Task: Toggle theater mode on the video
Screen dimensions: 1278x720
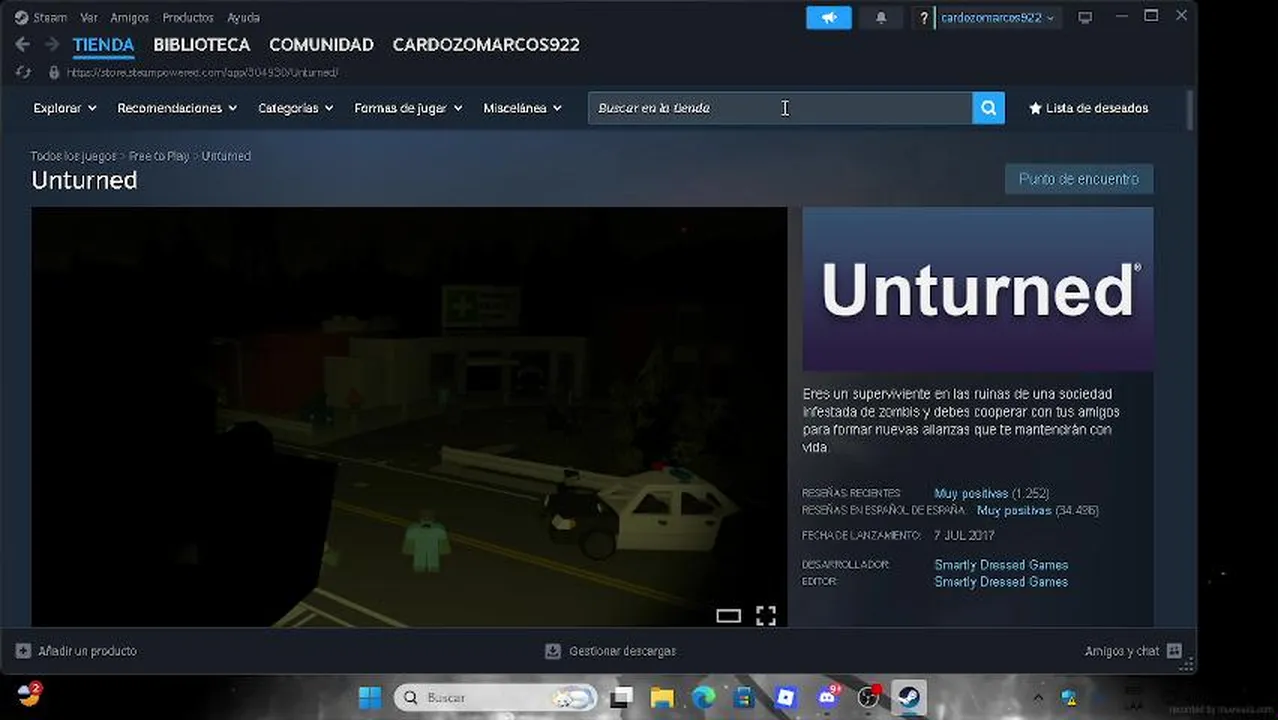Action: coord(728,616)
